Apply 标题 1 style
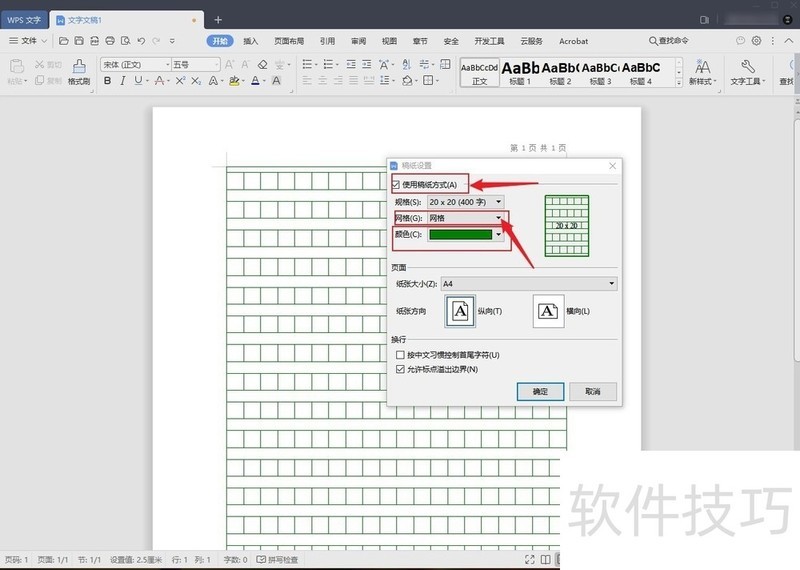The image size is (800, 570). click(x=520, y=73)
